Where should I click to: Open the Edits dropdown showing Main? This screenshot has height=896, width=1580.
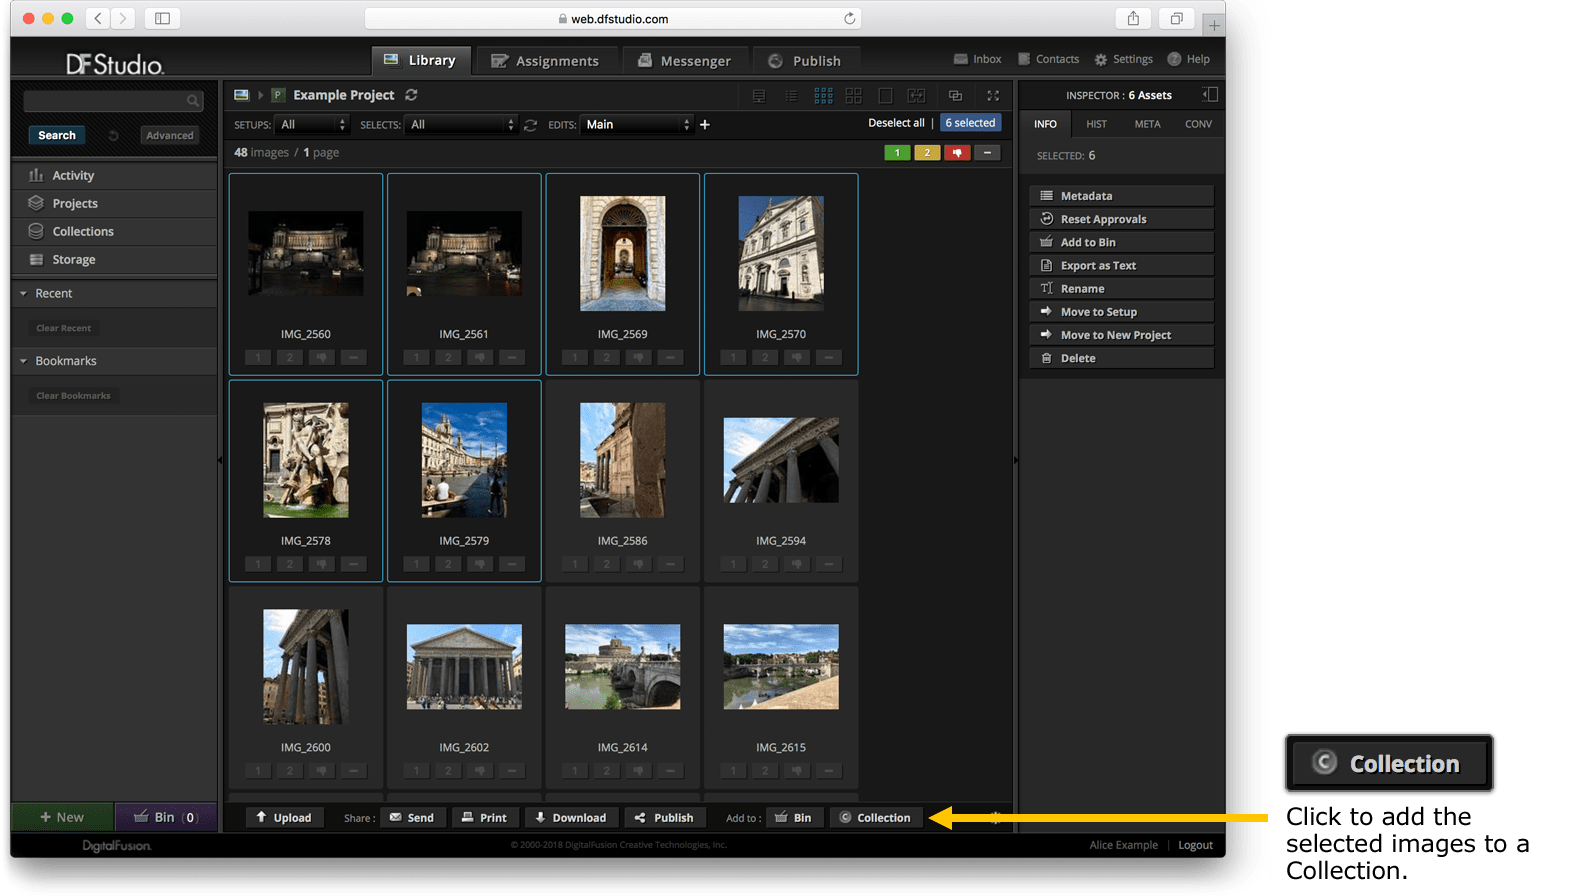pyautogui.click(x=637, y=125)
